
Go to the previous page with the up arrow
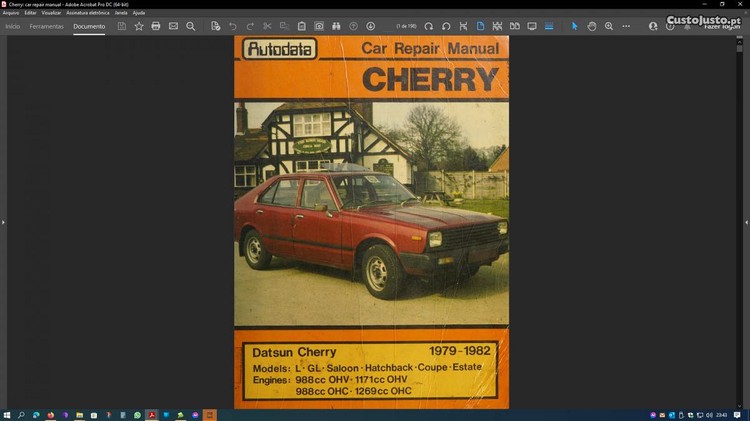pyautogui.click(x=354, y=26)
